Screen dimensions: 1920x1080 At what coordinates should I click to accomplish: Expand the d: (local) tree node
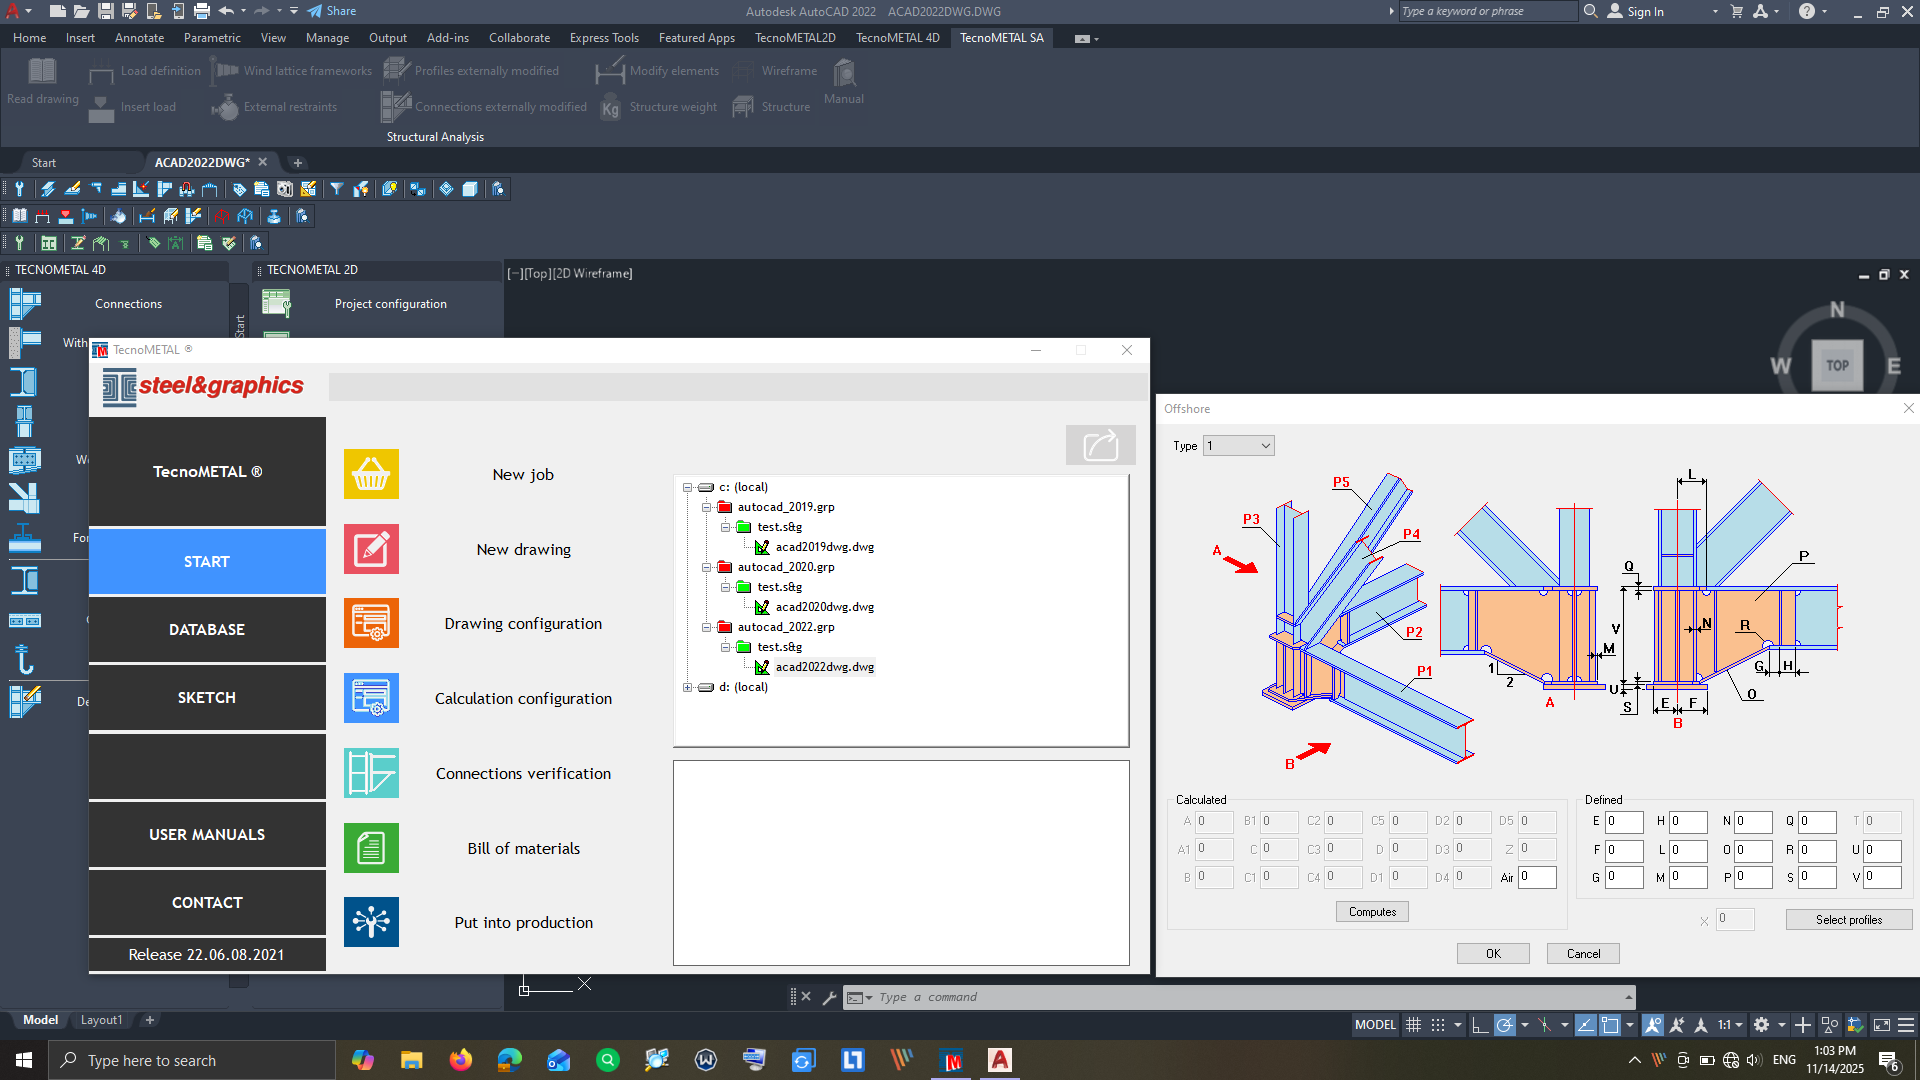click(x=687, y=687)
